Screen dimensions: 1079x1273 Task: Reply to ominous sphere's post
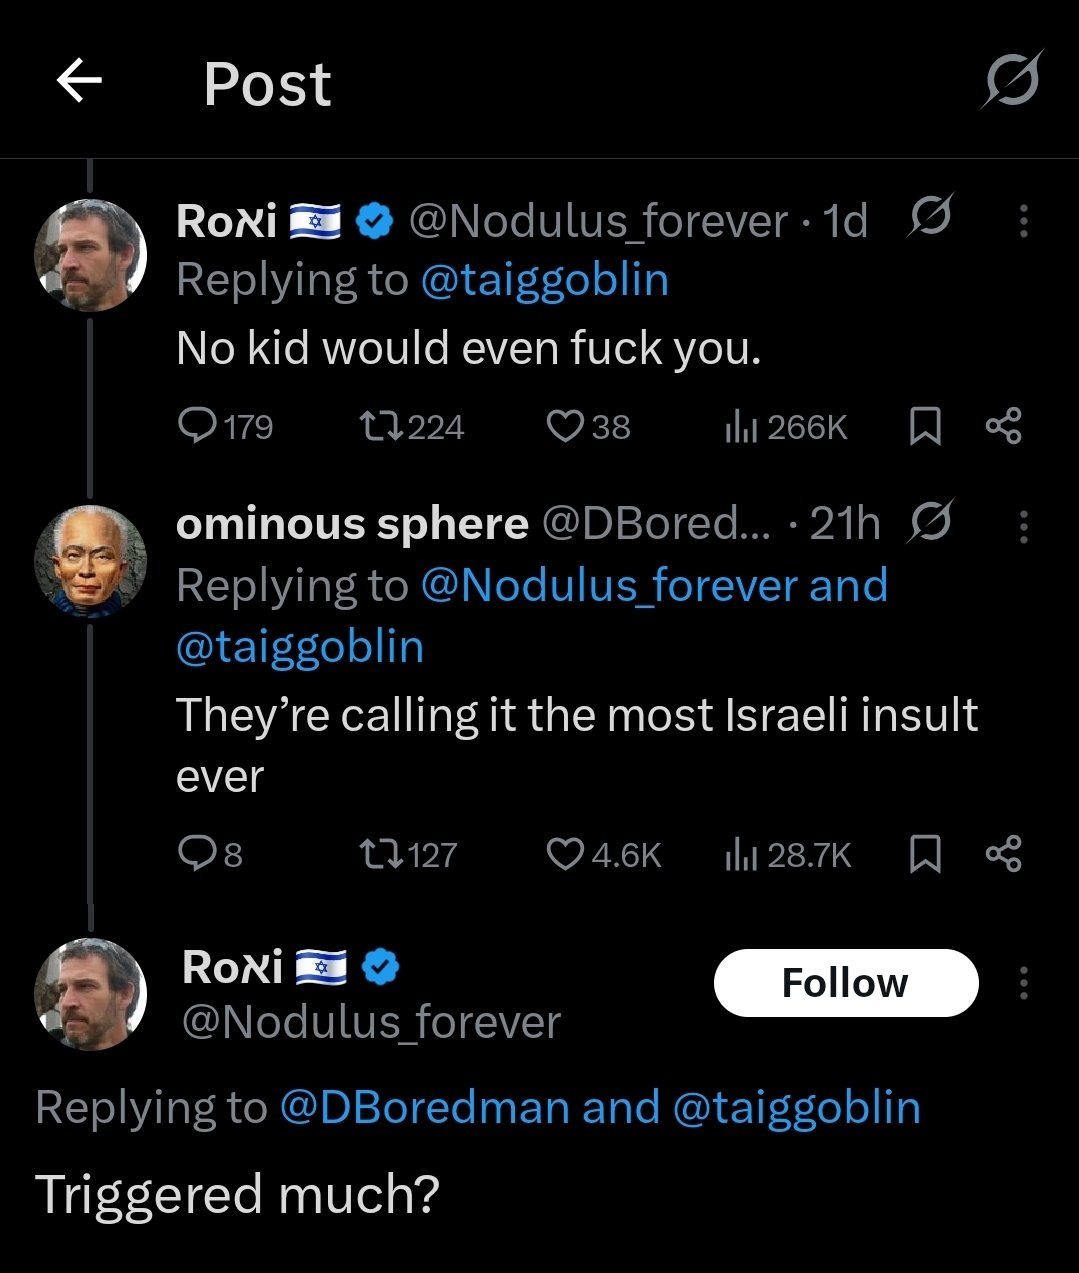pos(193,854)
